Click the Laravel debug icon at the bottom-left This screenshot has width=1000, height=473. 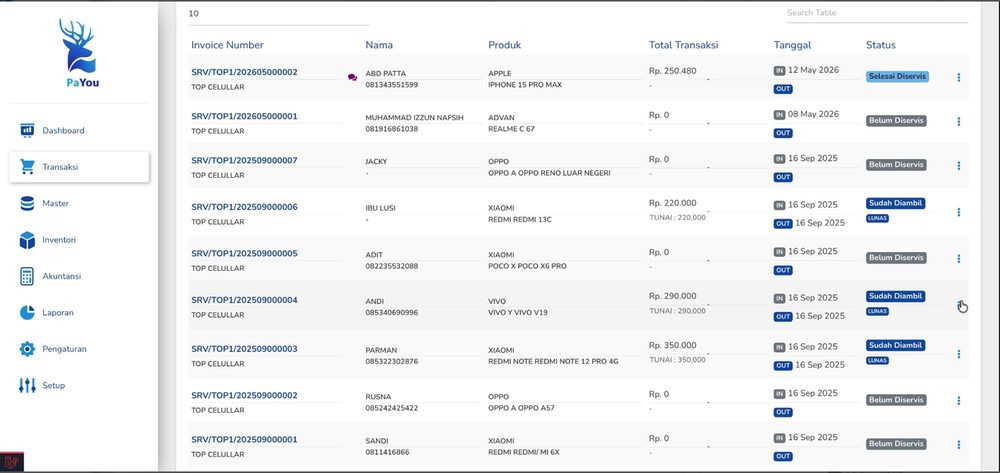(11, 462)
